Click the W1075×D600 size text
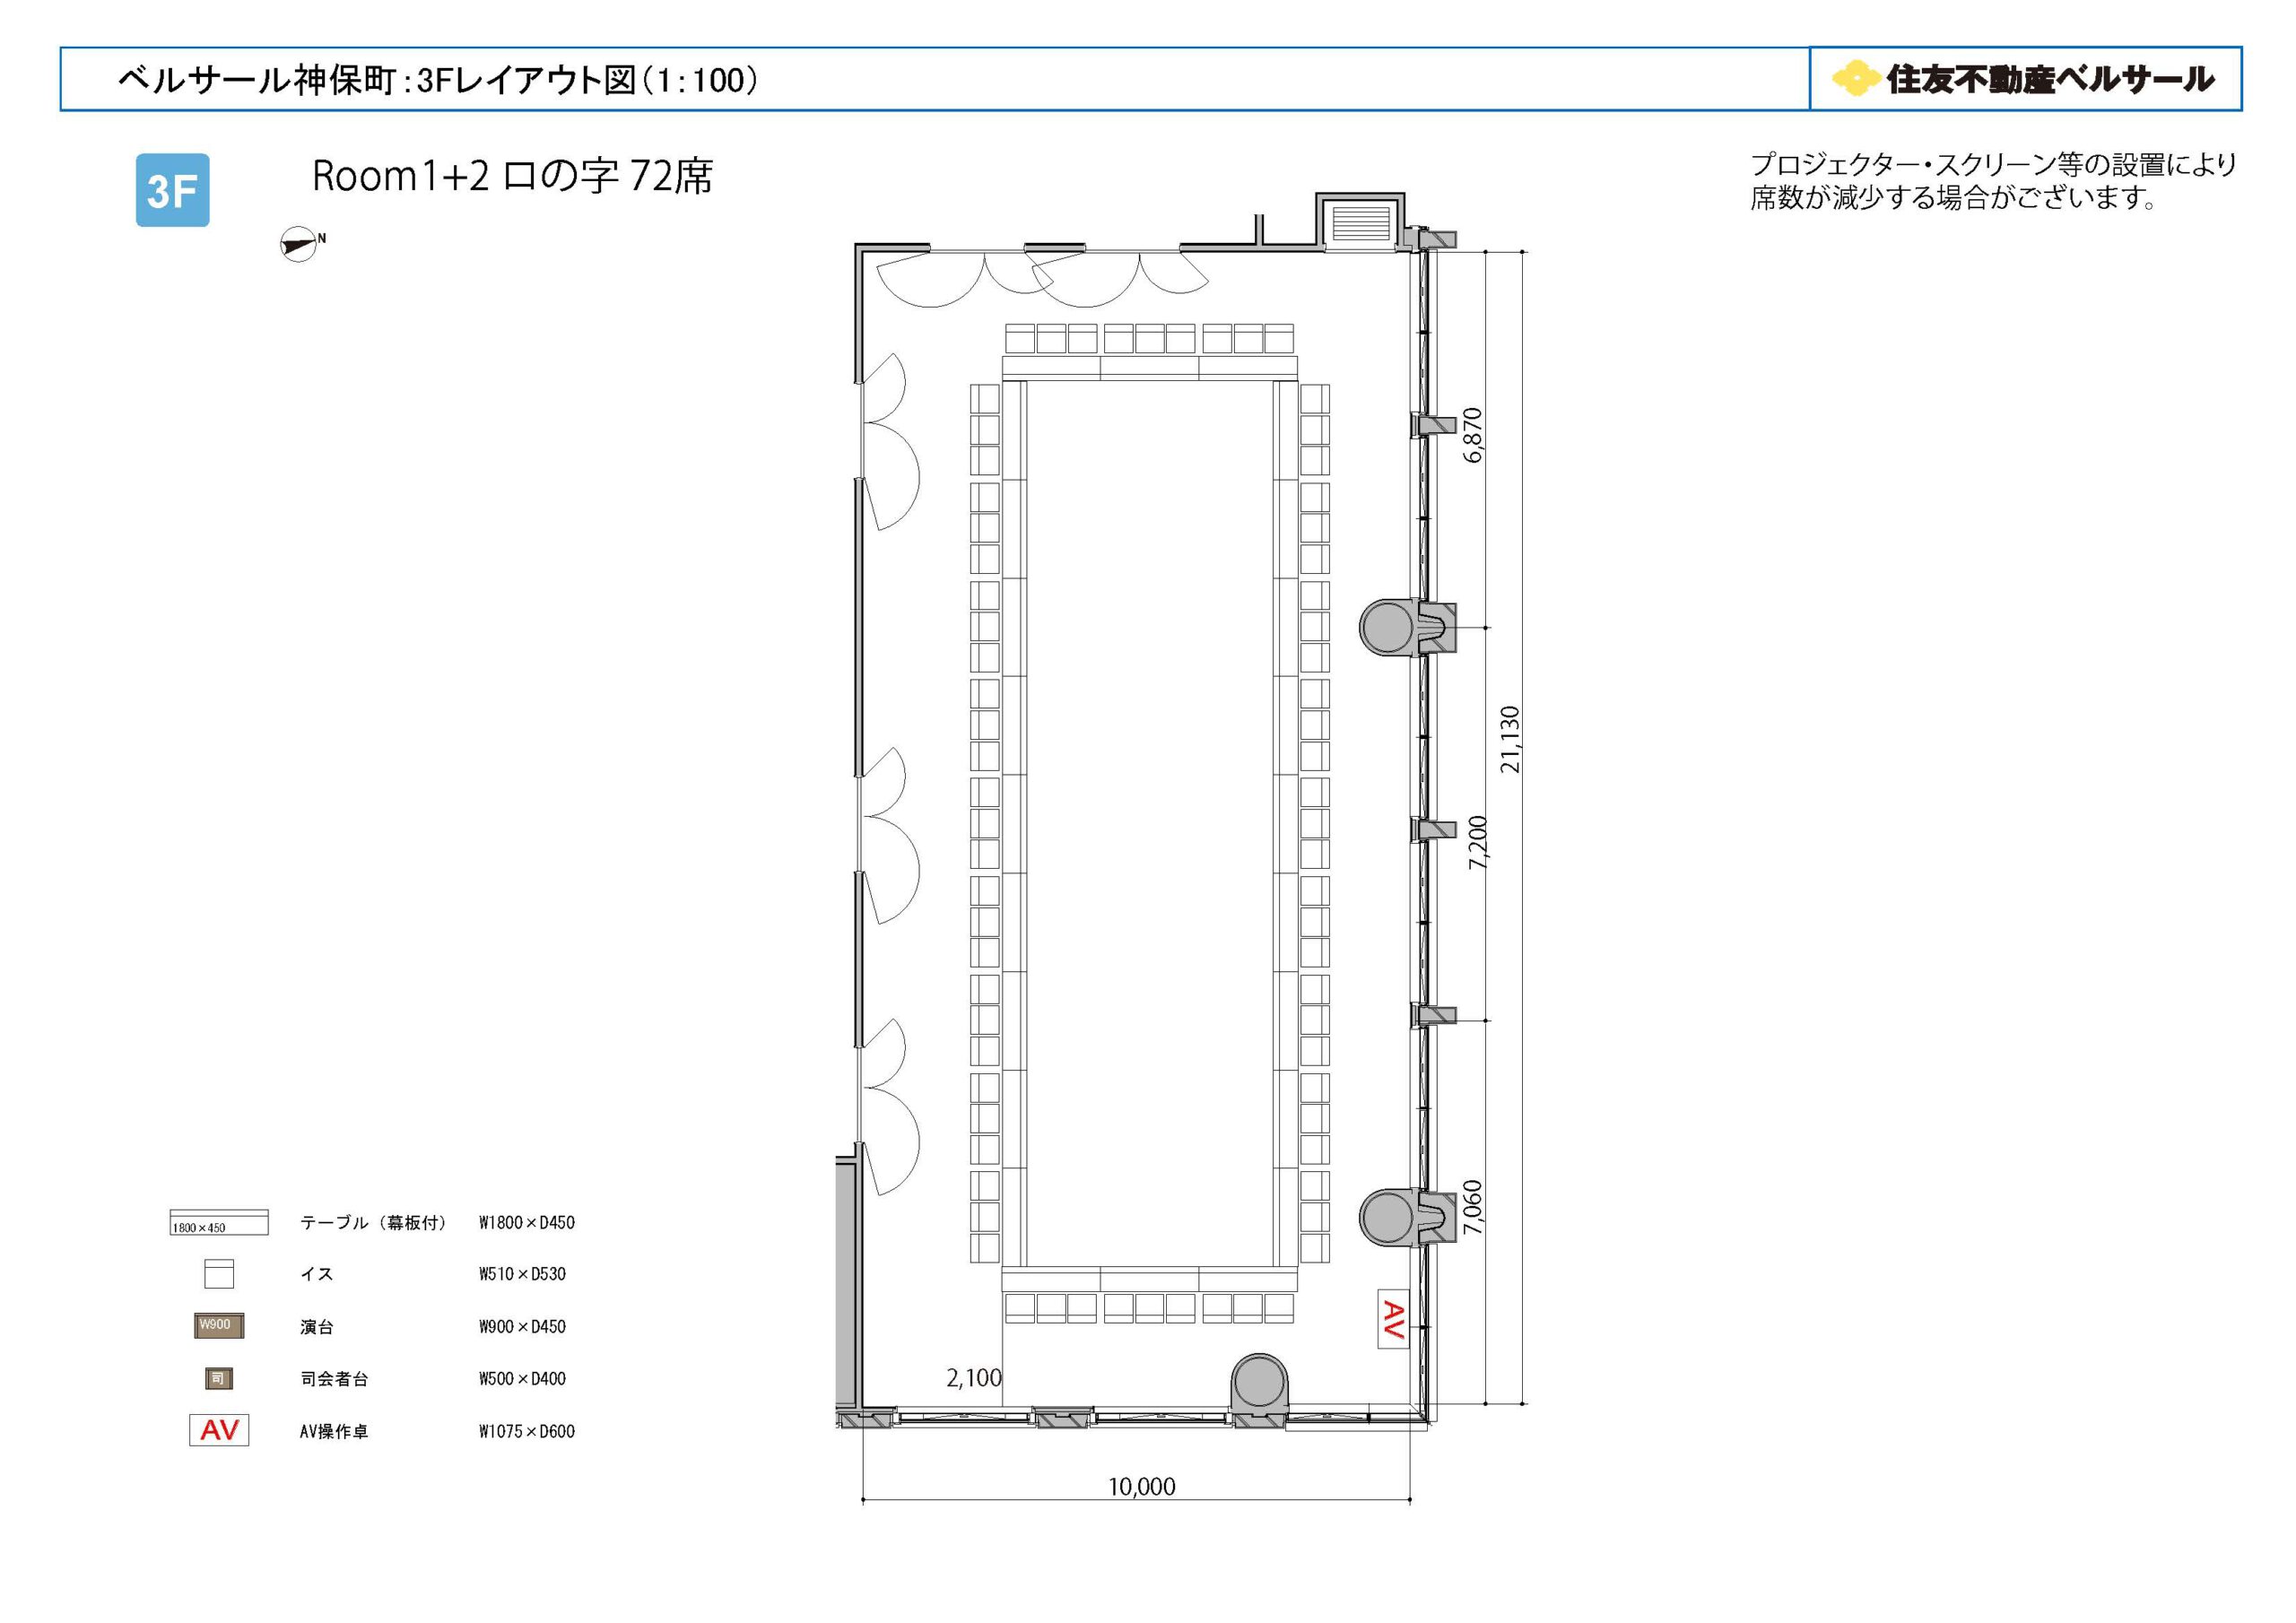2296x1623 pixels. pos(527,1432)
